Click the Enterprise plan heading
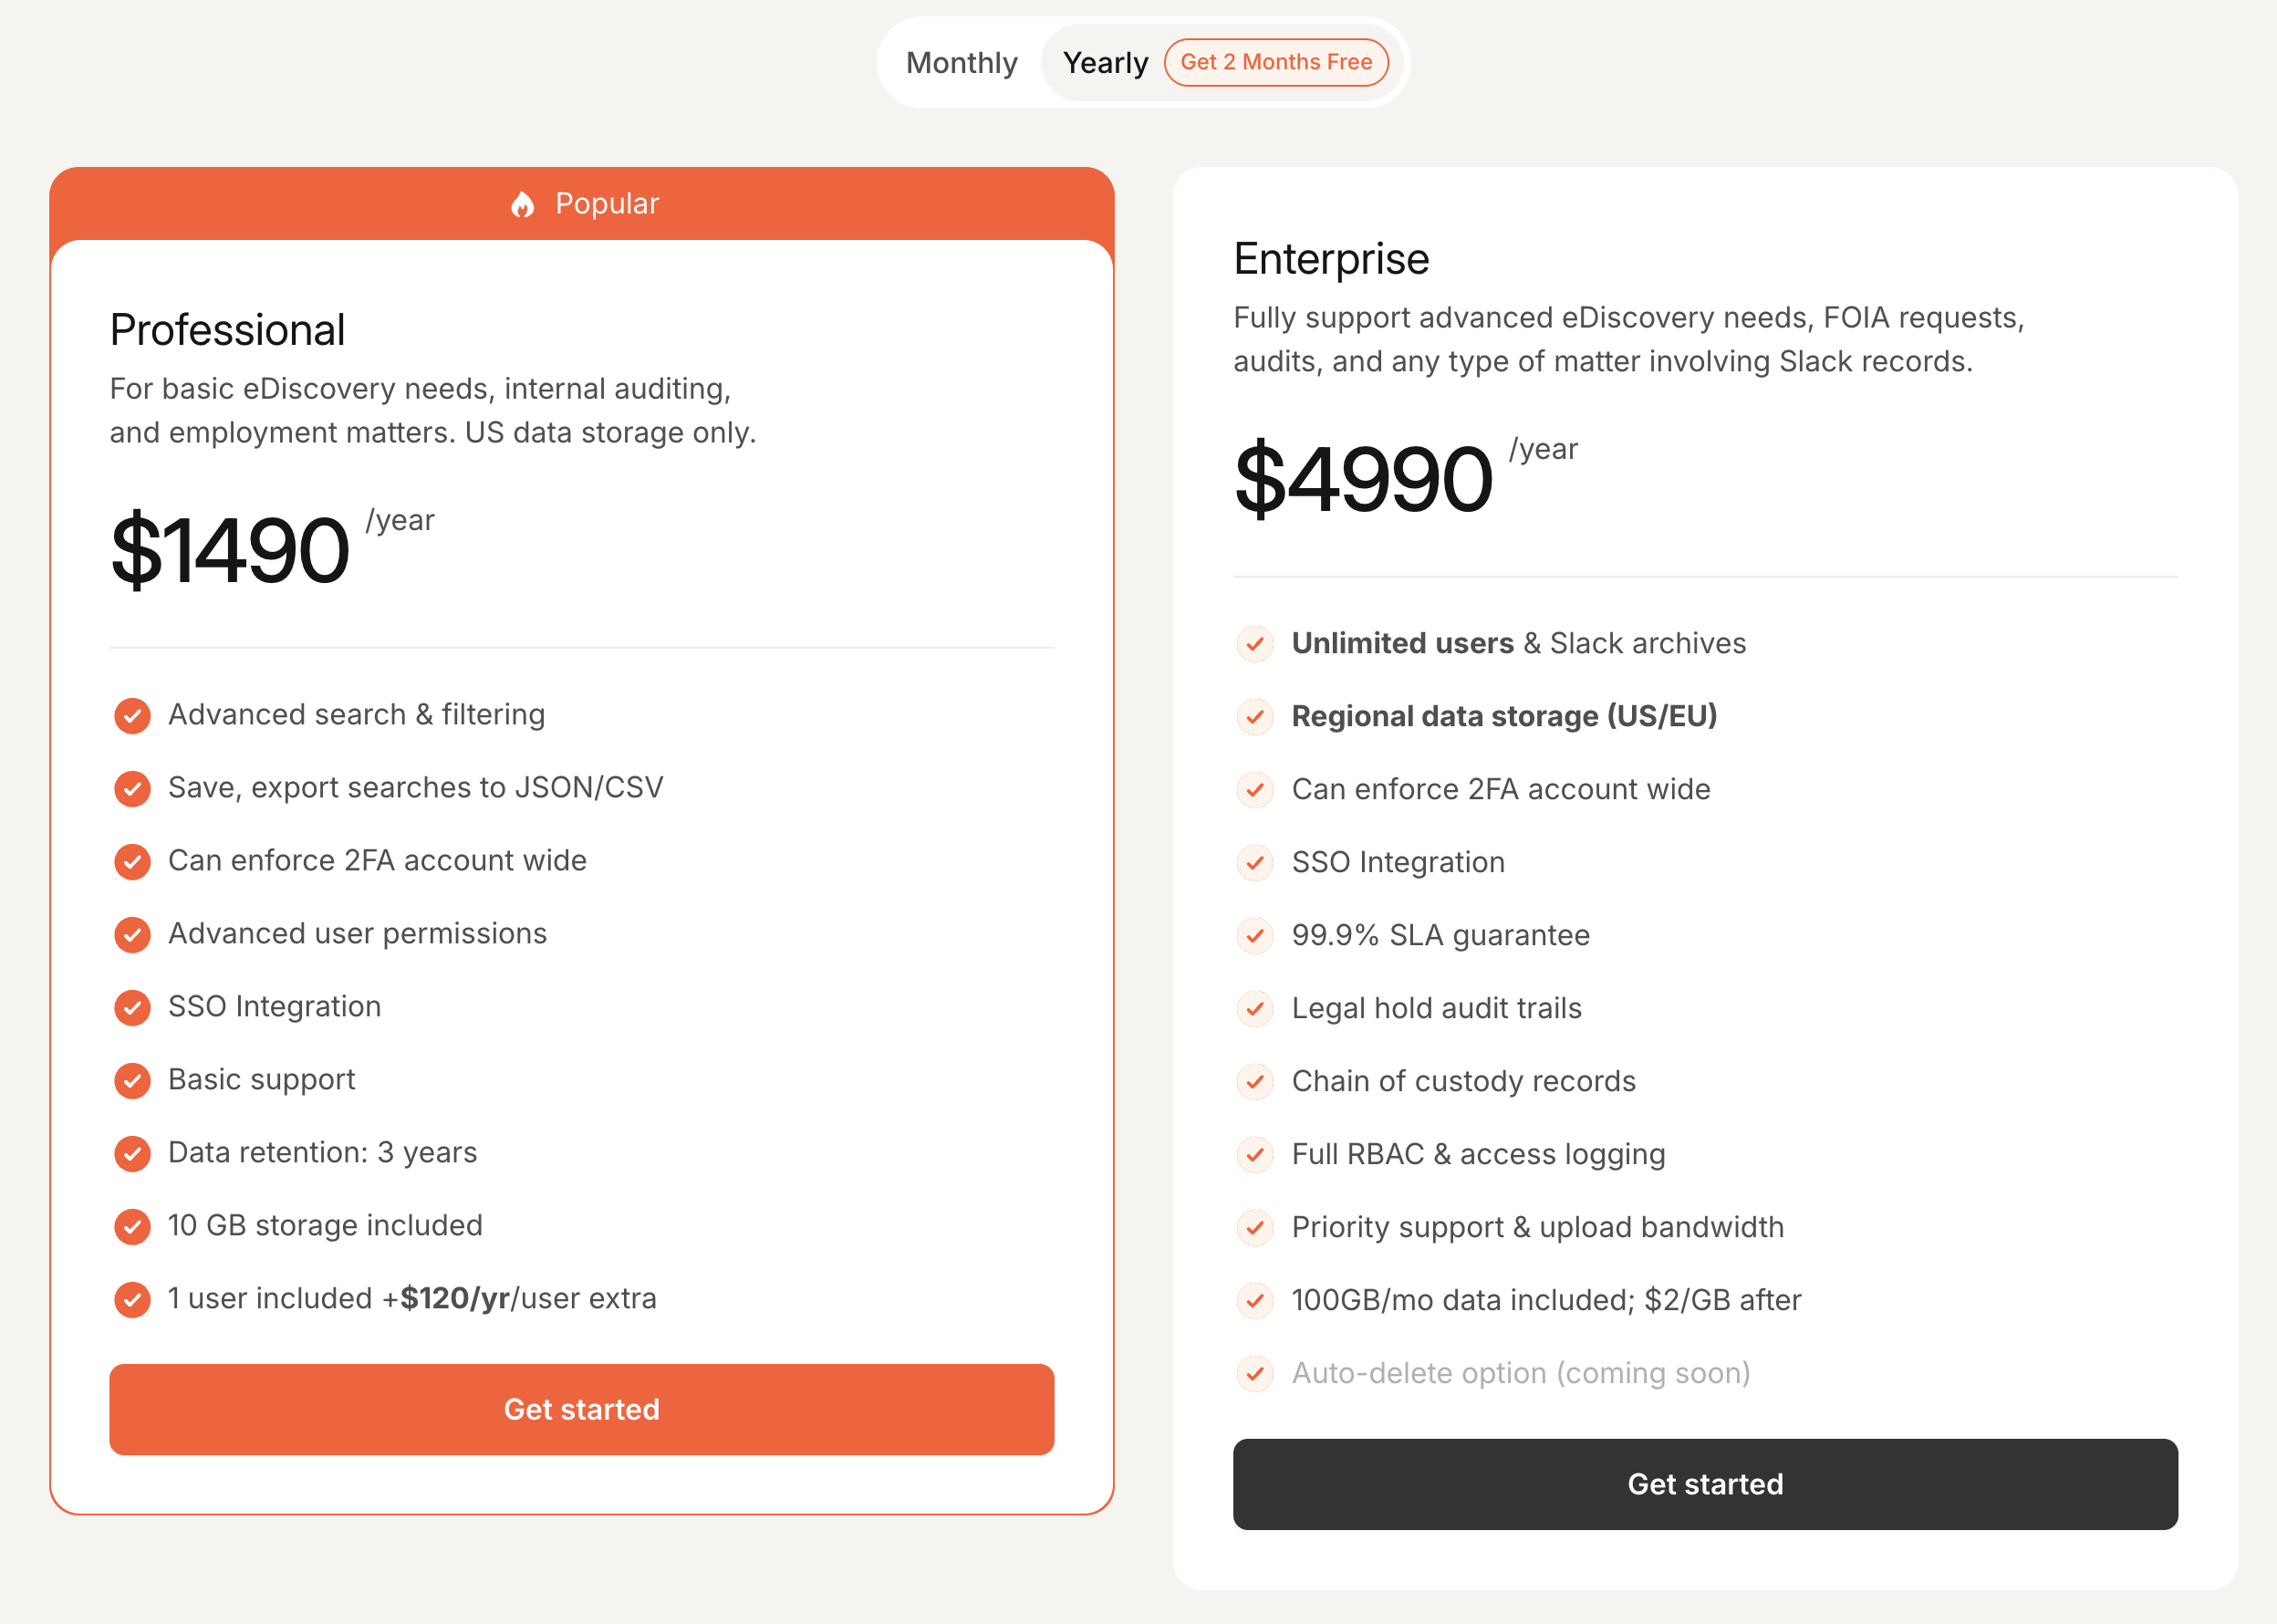The width and height of the screenshot is (2277, 1624). click(x=1331, y=259)
